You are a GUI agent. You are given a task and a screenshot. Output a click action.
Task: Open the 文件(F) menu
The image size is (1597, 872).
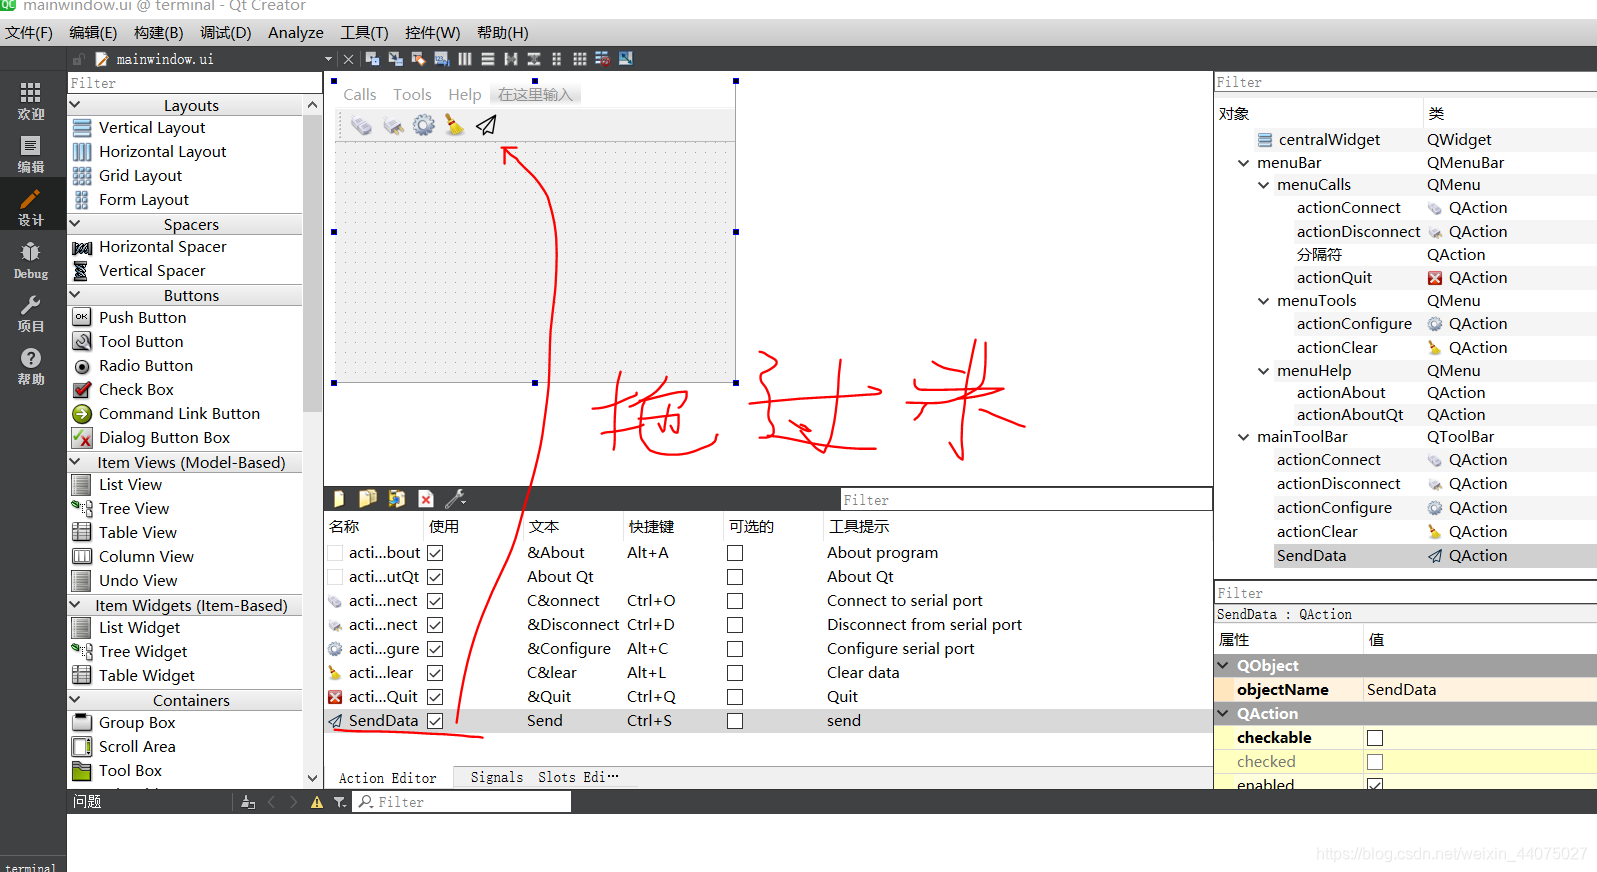pyautogui.click(x=29, y=33)
